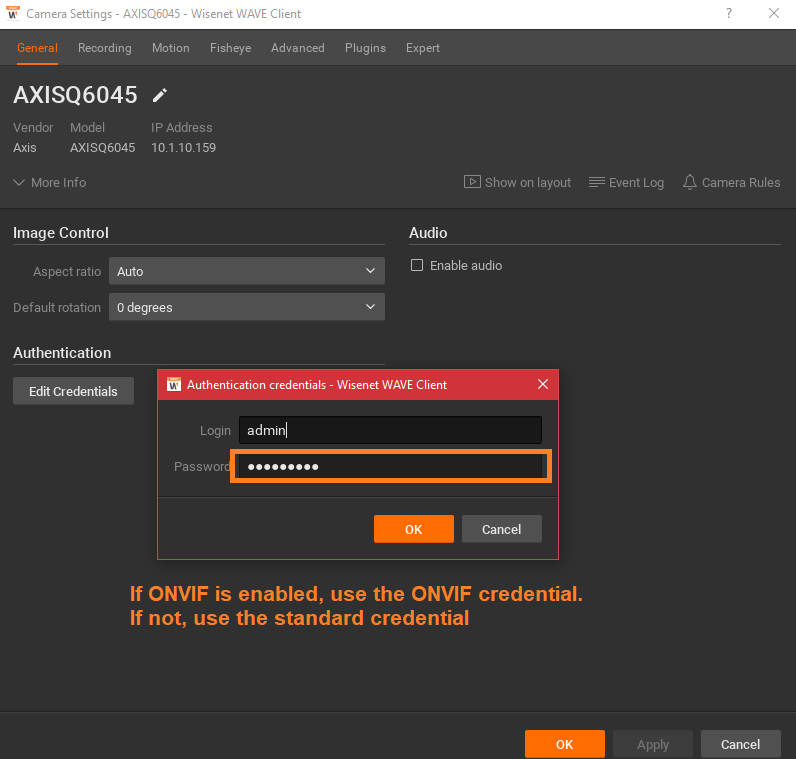Open the Fisheye tab
Image resolution: width=796 pixels, height=759 pixels.
(x=230, y=48)
